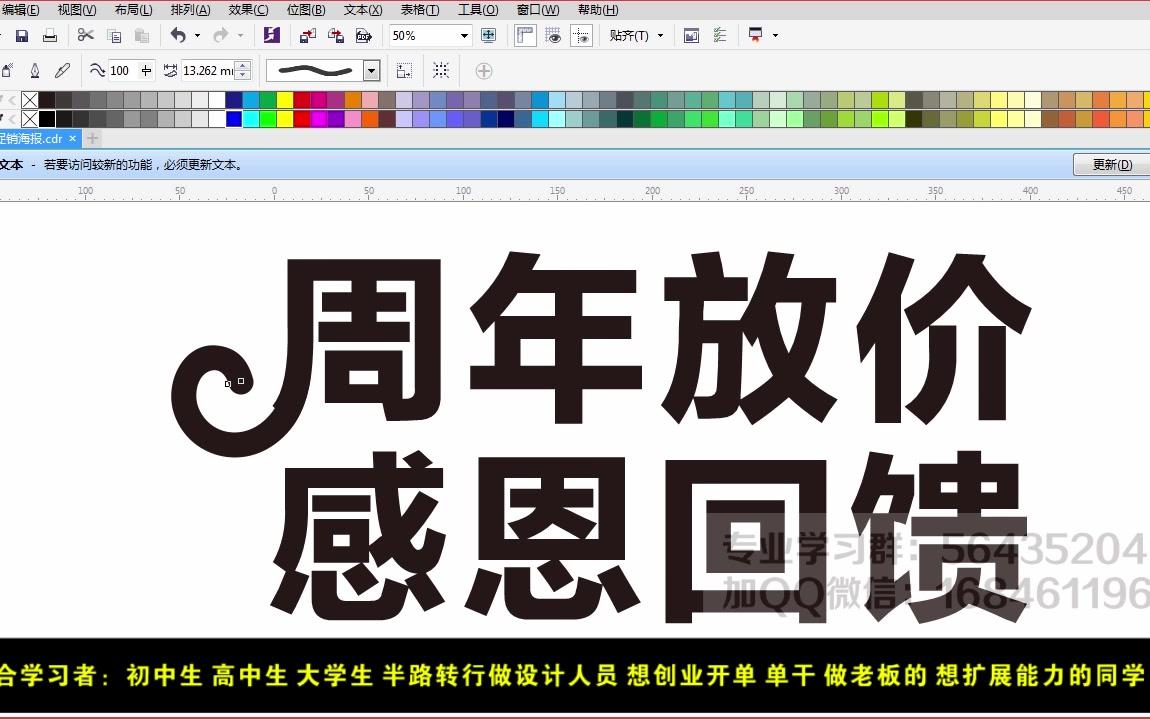Pick a red swatch from the color palette
The width and height of the screenshot is (1150, 719).
coord(300,118)
